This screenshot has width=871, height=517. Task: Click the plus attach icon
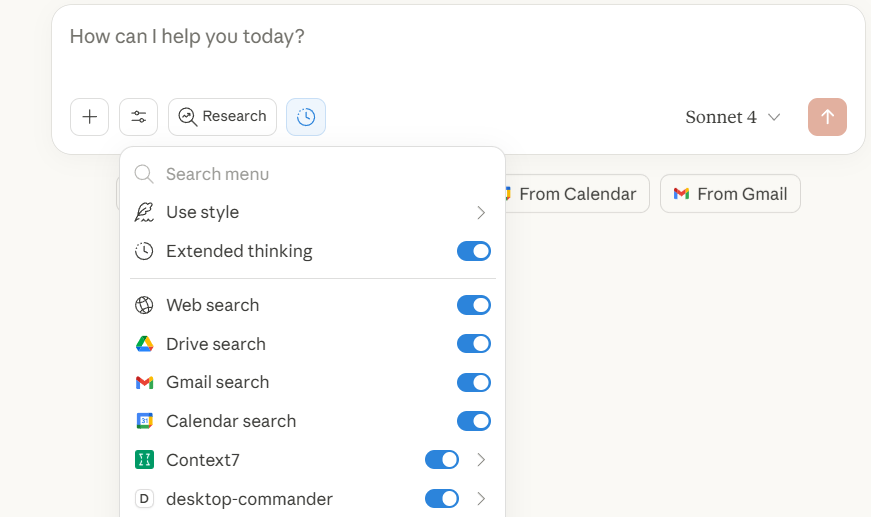click(x=89, y=117)
